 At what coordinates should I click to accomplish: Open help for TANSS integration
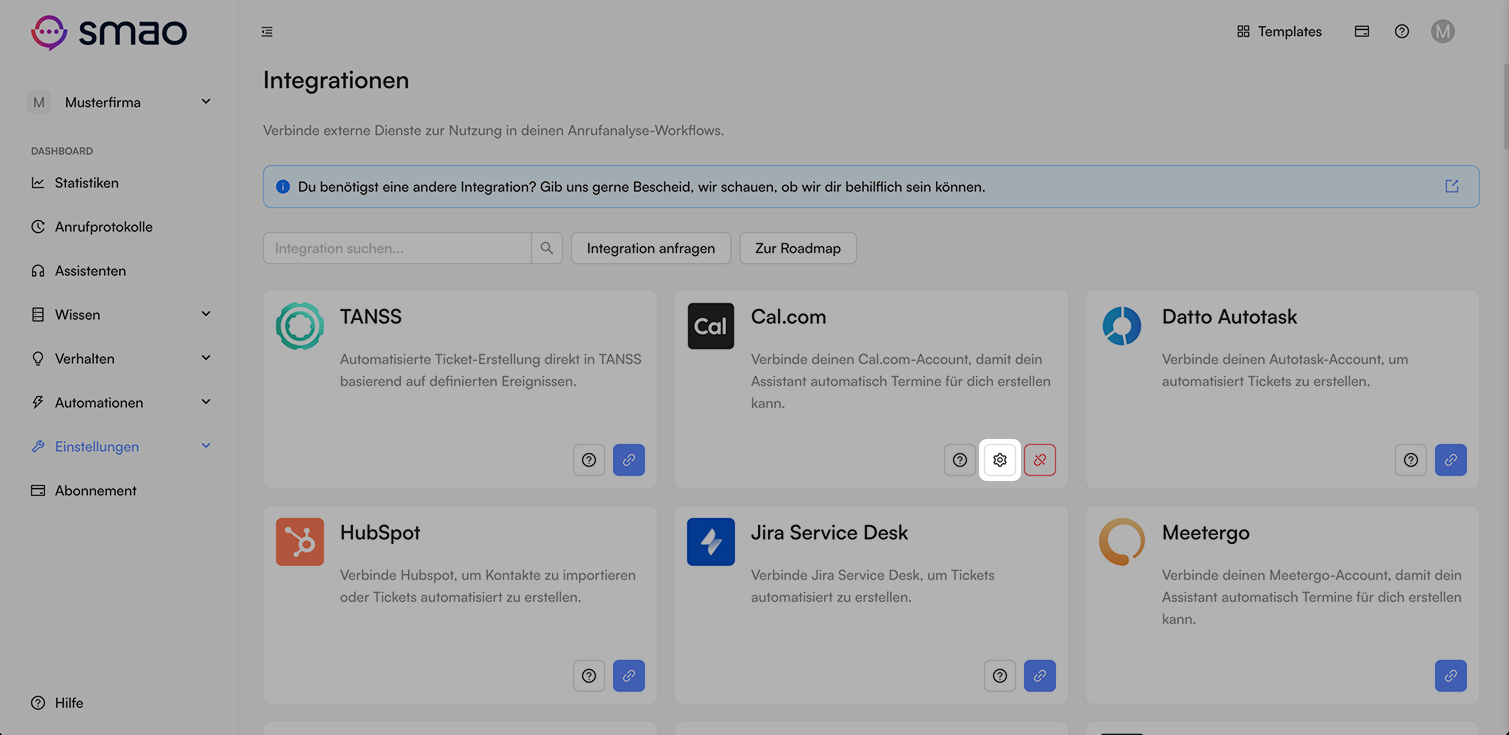pyautogui.click(x=589, y=460)
